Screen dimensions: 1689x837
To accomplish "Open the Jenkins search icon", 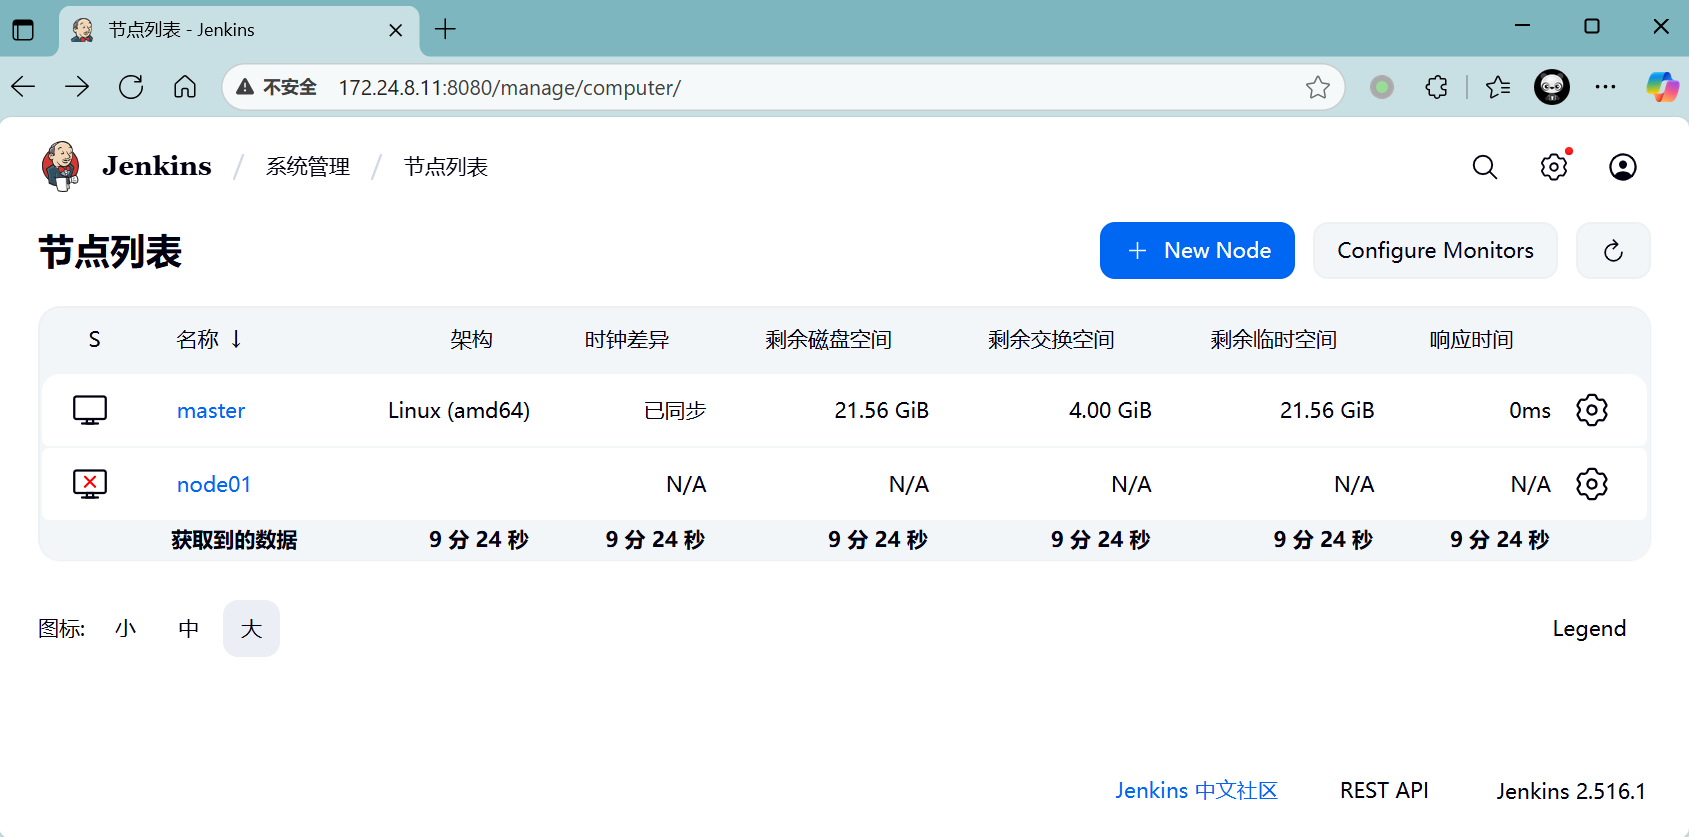I will [1485, 167].
